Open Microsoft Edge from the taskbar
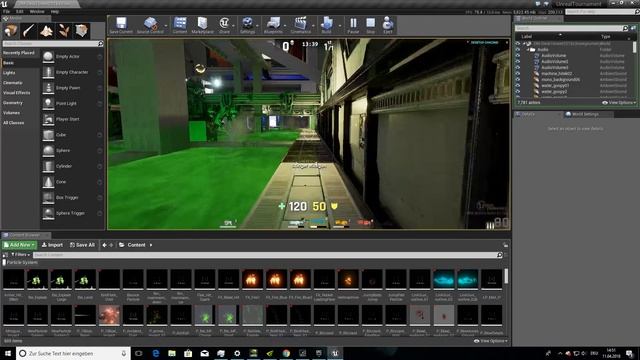Viewport: 640px width, 360px height. pos(156,353)
